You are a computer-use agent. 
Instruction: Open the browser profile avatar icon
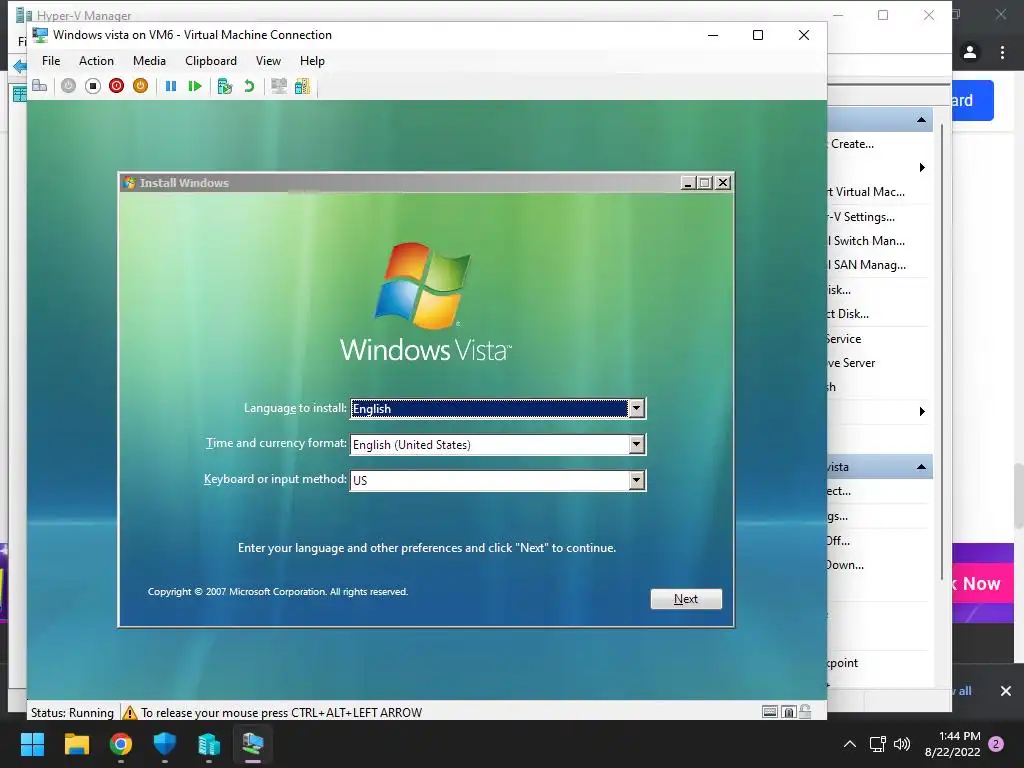point(970,52)
